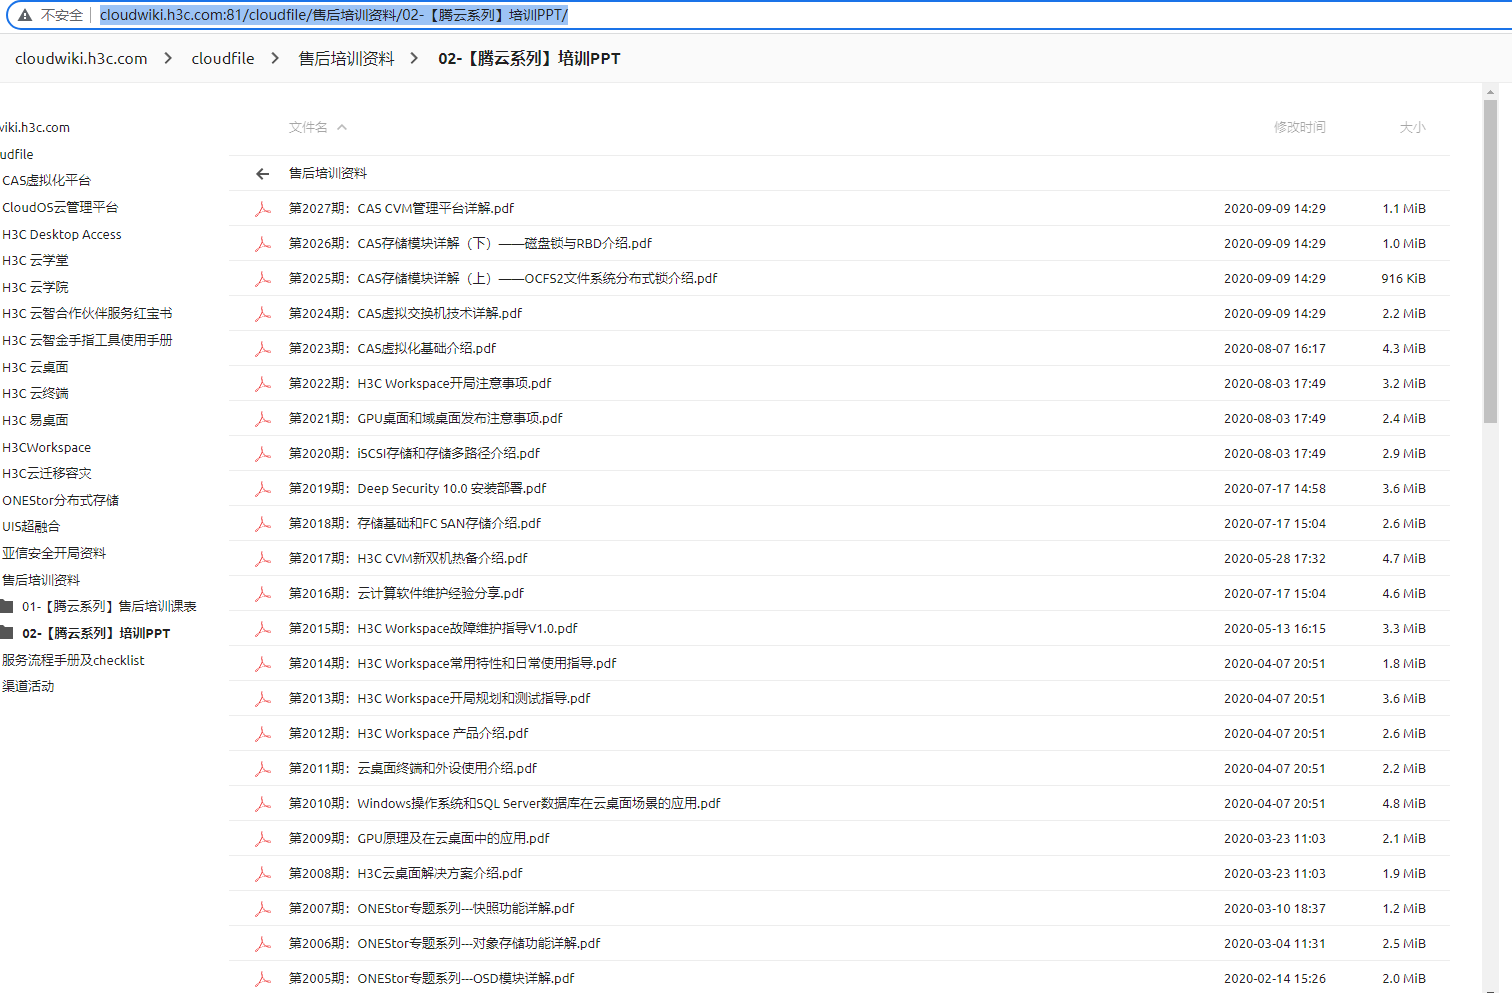Viewport: 1512px width, 993px height.
Task: Click the PDF icon for 第2013期 Workspace开局规划
Action: pyautogui.click(x=263, y=699)
